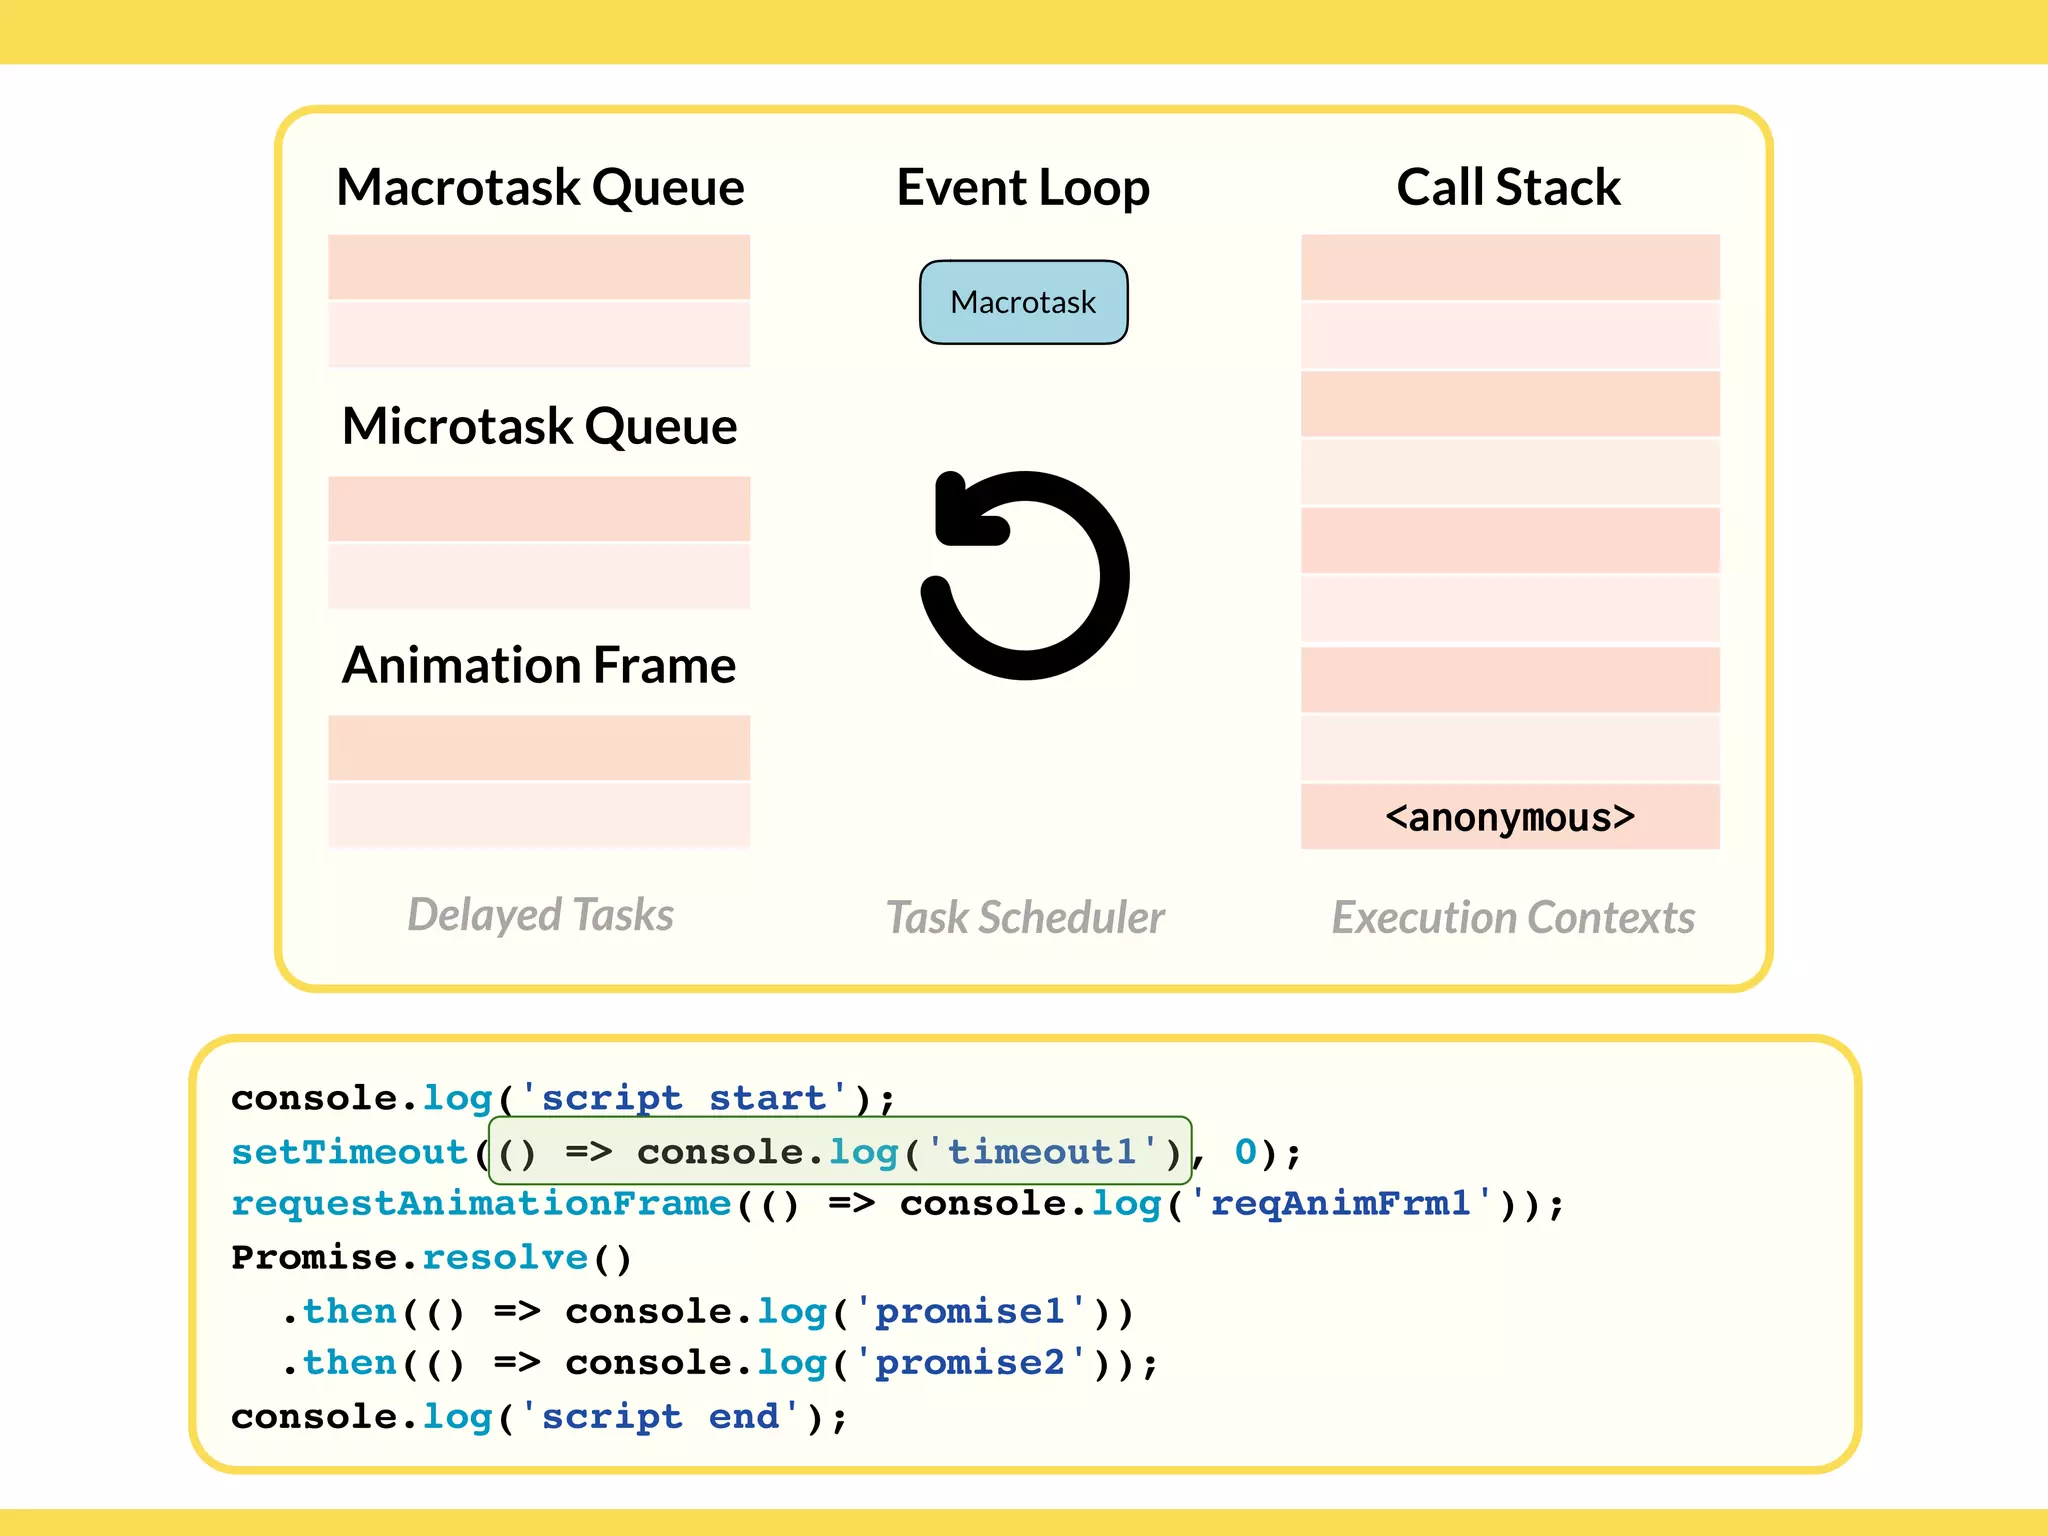Click the setTimeout keyword in code

349,1152
